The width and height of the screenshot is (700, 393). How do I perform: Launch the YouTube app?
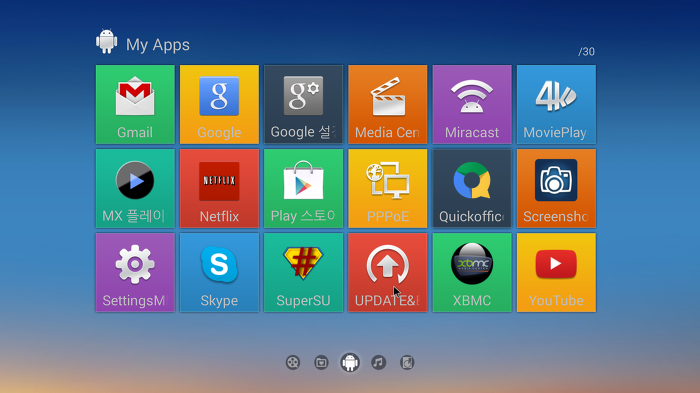pyautogui.click(x=556, y=272)
